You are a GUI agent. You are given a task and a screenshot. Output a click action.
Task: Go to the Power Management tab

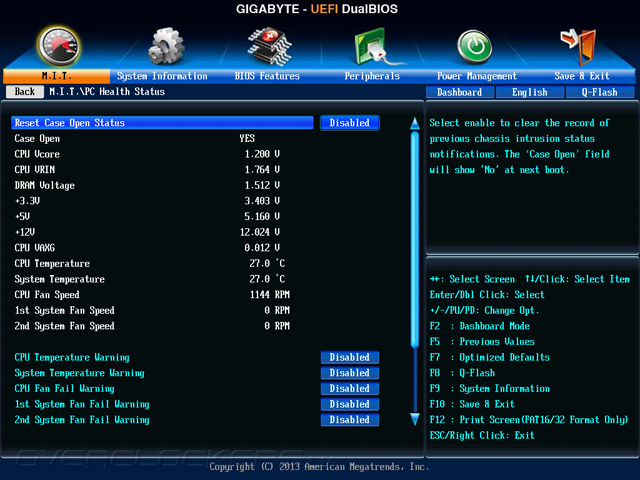[477, 76]
